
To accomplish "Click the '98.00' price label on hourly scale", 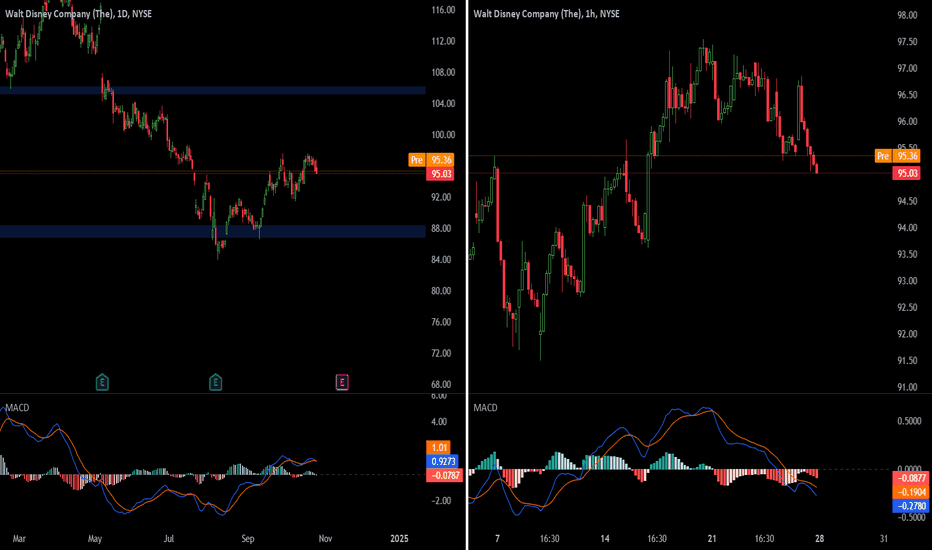I will pos(907,15).
